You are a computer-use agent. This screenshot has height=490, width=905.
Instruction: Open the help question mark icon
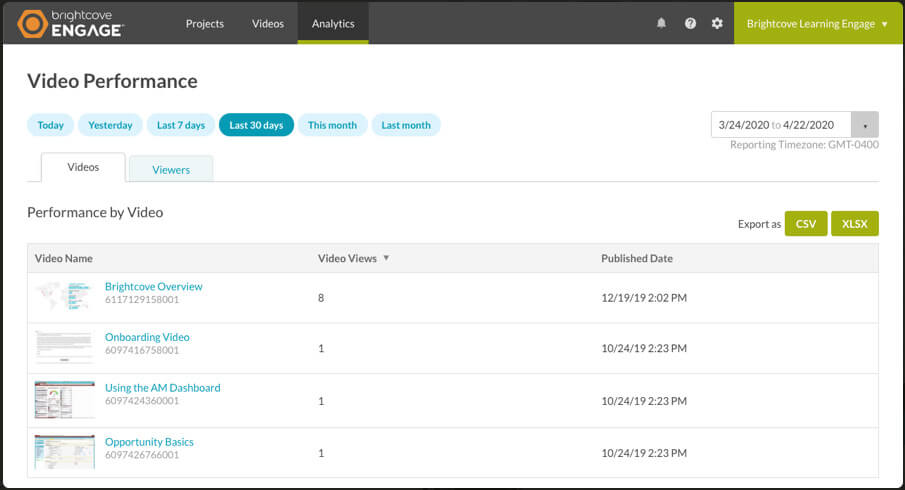(x=690, y=23)
